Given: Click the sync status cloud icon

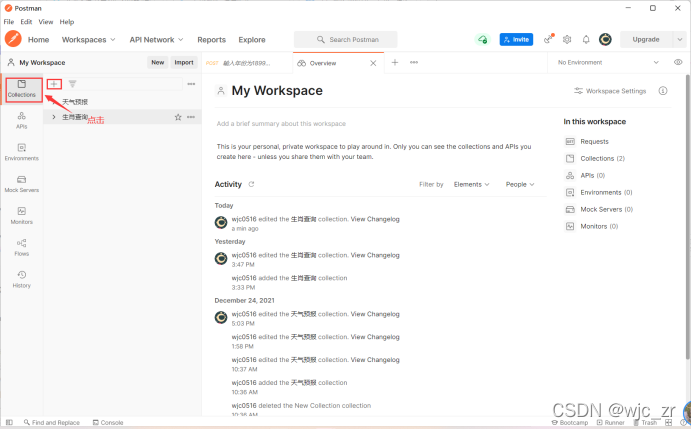Looking at the screenshot, I should coord(483,40).
